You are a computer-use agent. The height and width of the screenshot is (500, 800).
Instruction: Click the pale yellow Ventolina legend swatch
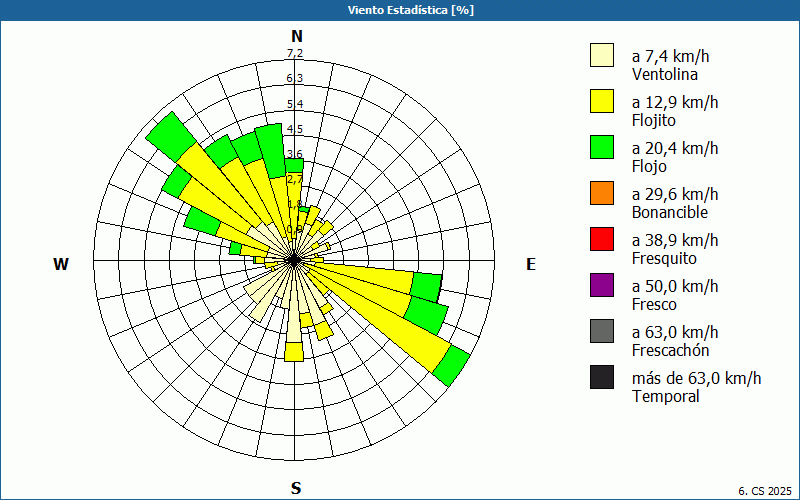[x=602, y=55]
